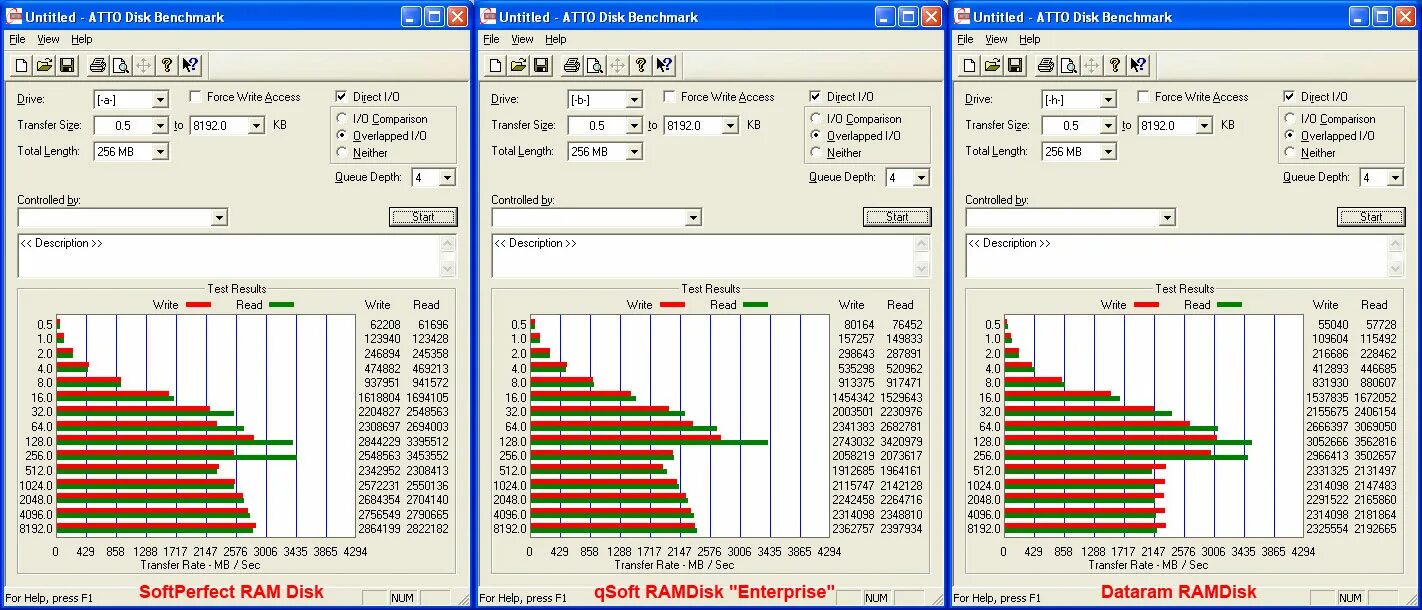Image resolution: width=1422 pixels, height=610 pixels.
Task: Click ATTO title bar icon of qSoft window
Action: click(489, 16)
